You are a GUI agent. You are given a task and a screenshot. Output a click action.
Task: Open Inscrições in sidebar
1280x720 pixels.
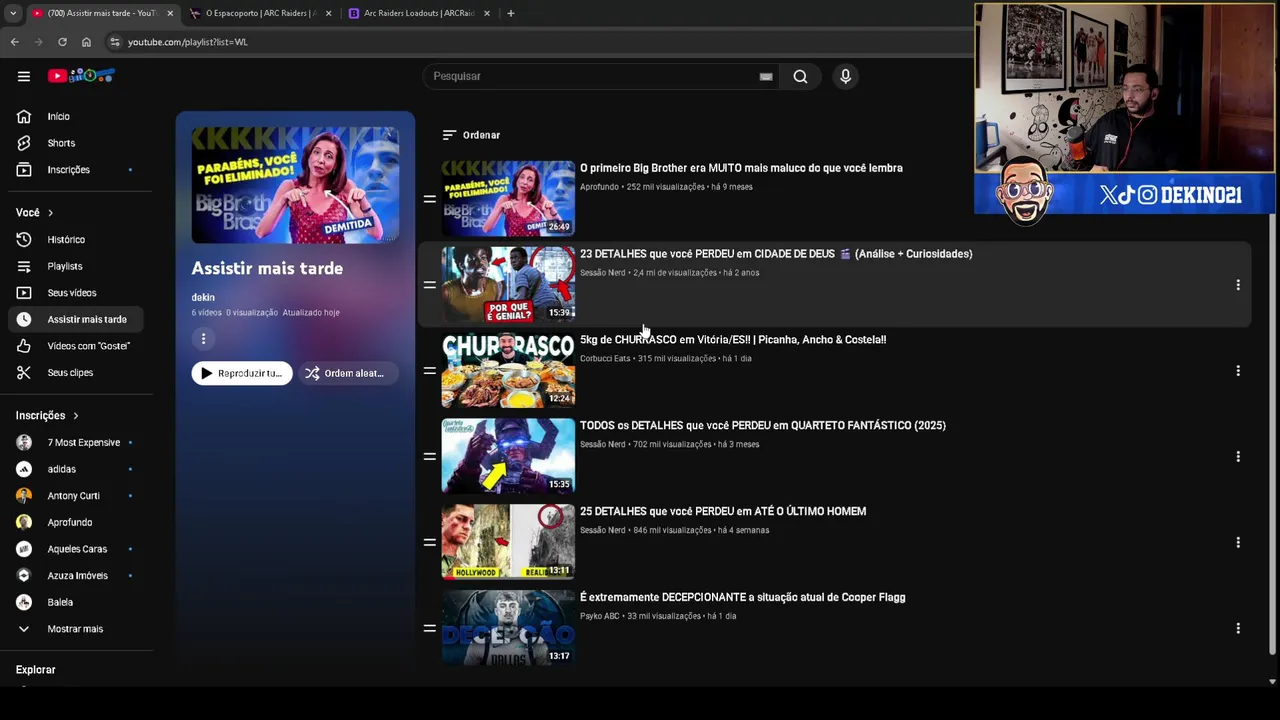pos(78,170)
